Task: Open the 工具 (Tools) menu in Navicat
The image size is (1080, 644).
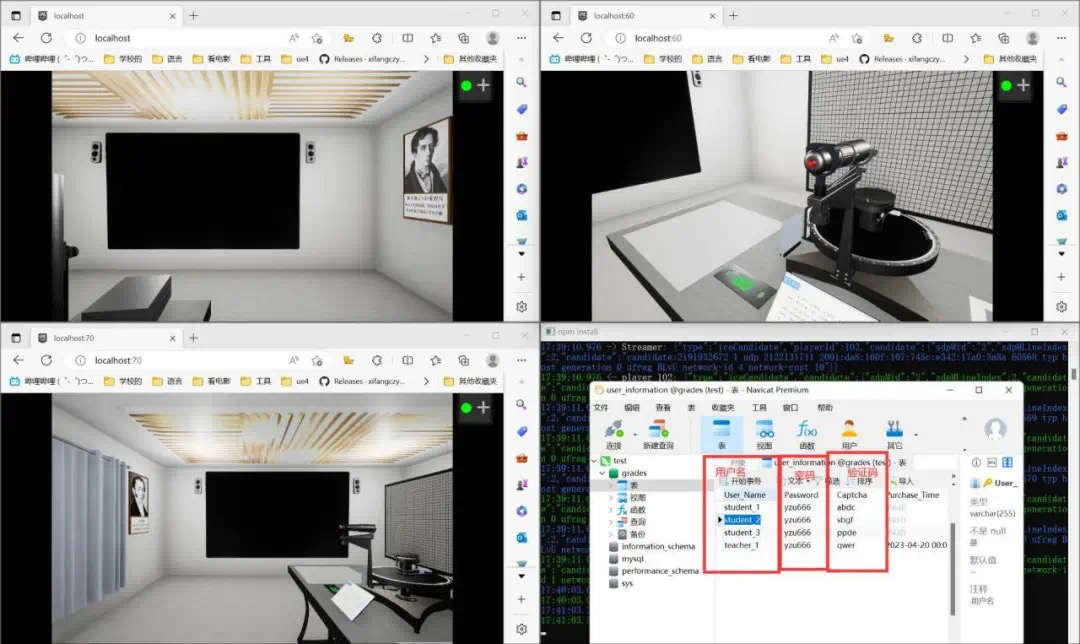Action: click(759, 408)
